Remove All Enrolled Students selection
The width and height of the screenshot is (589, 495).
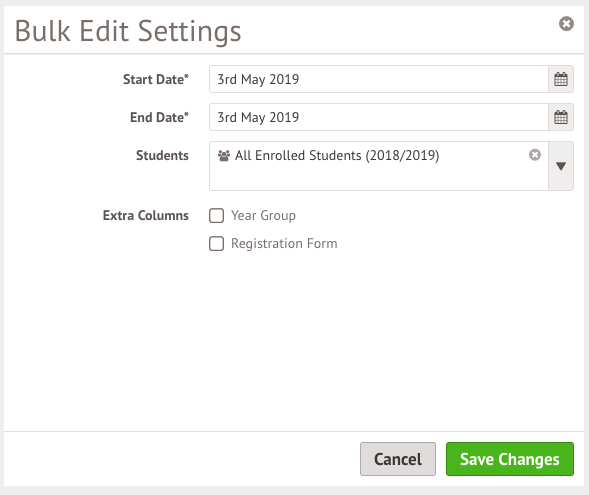click(x=535, y=155)
